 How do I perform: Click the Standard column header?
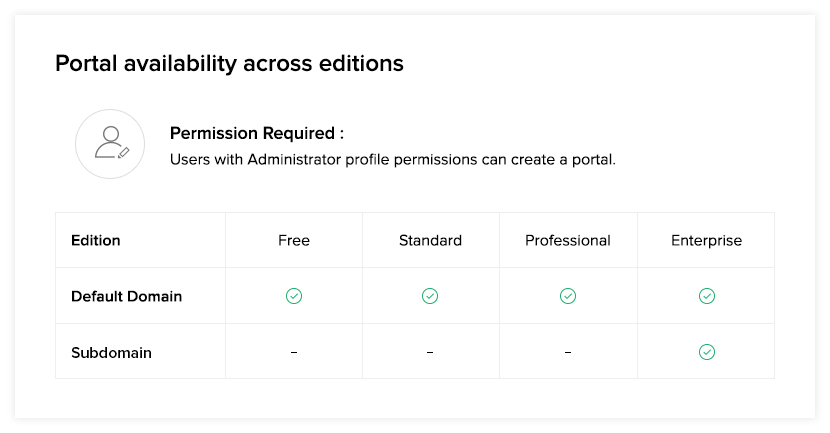pos(430,240)
